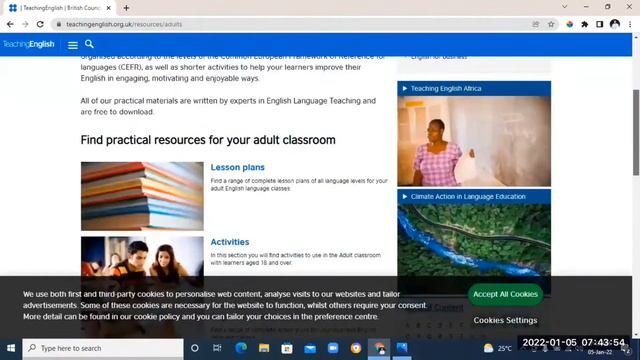Image resolution: width=640 pixels, height=360 pixels.
Task: Open Cookies Settings
Action: 505,320
